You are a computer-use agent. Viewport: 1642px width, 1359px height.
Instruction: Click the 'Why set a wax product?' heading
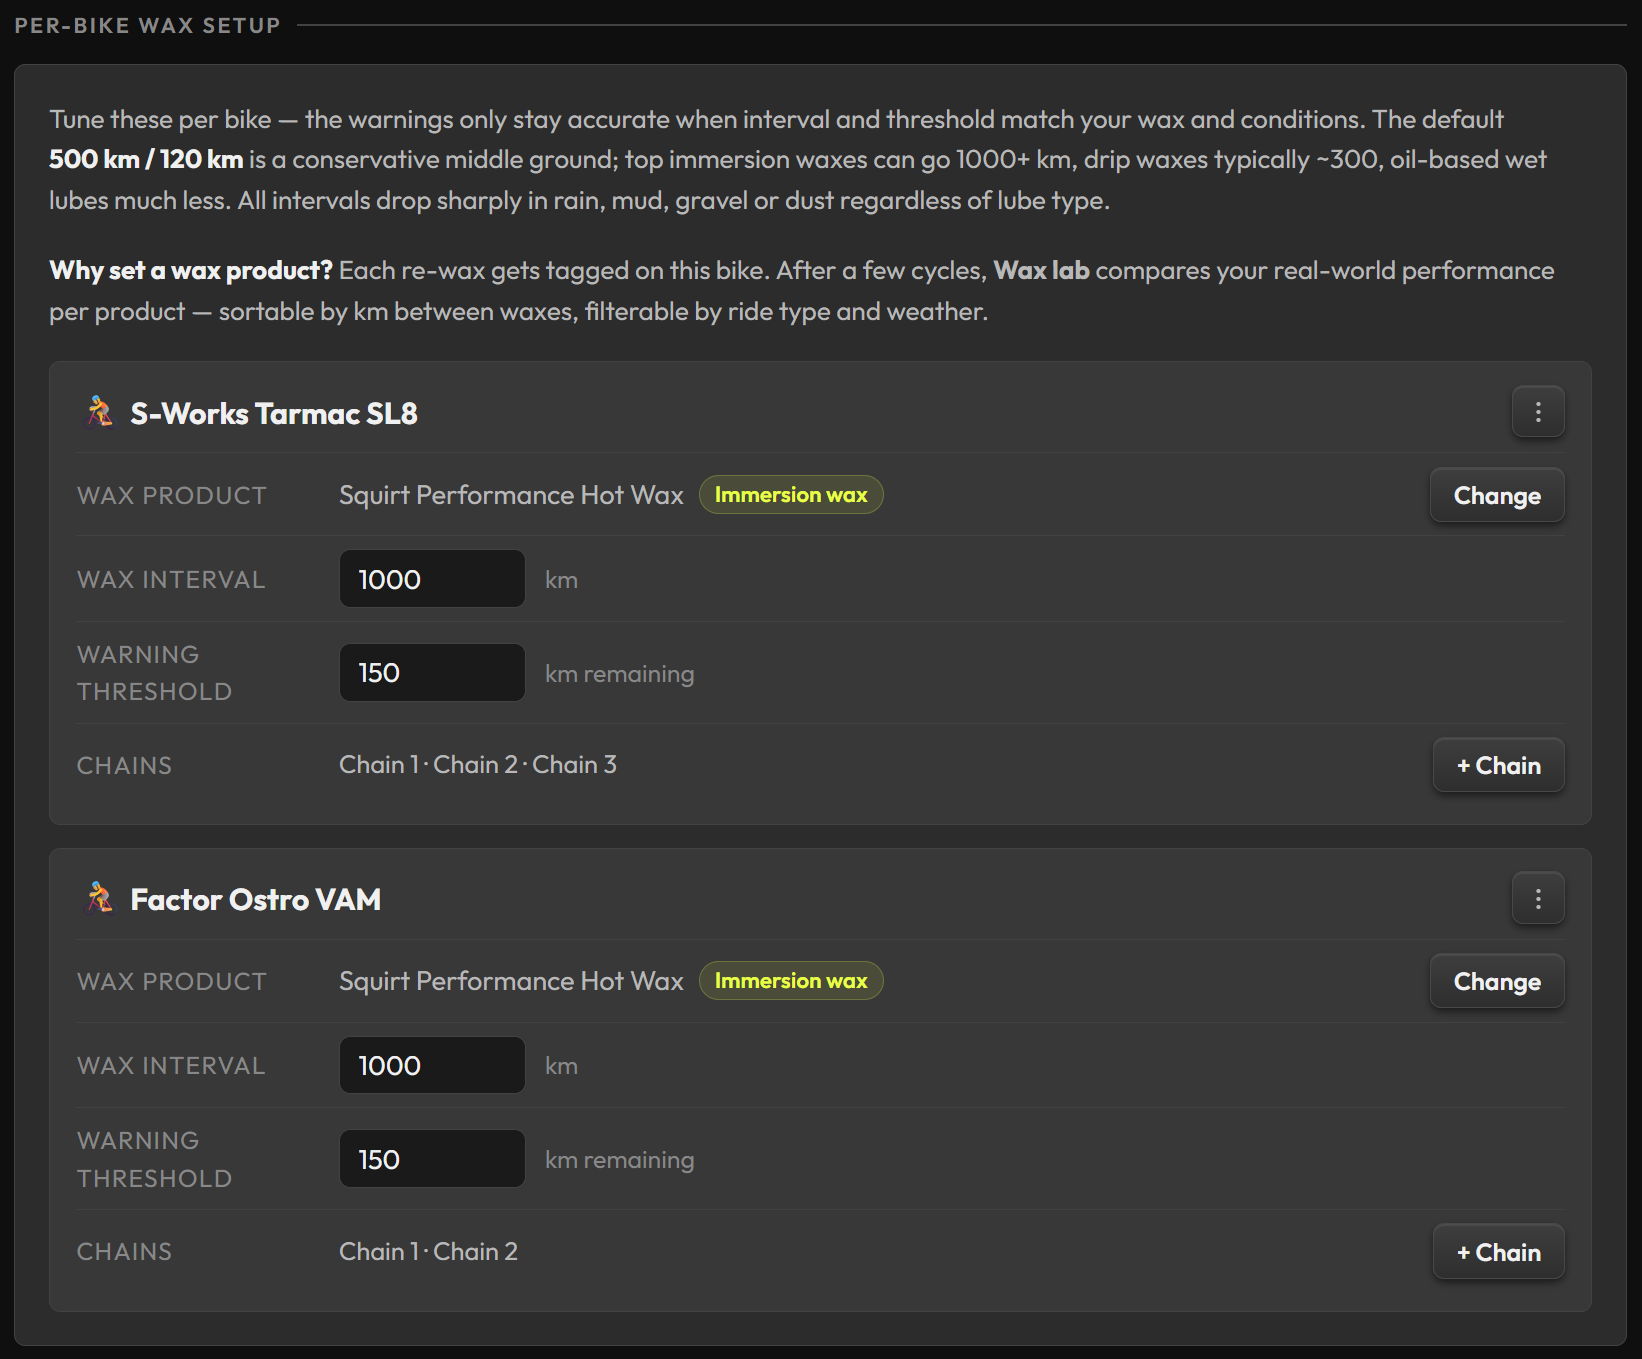[191, 271]
